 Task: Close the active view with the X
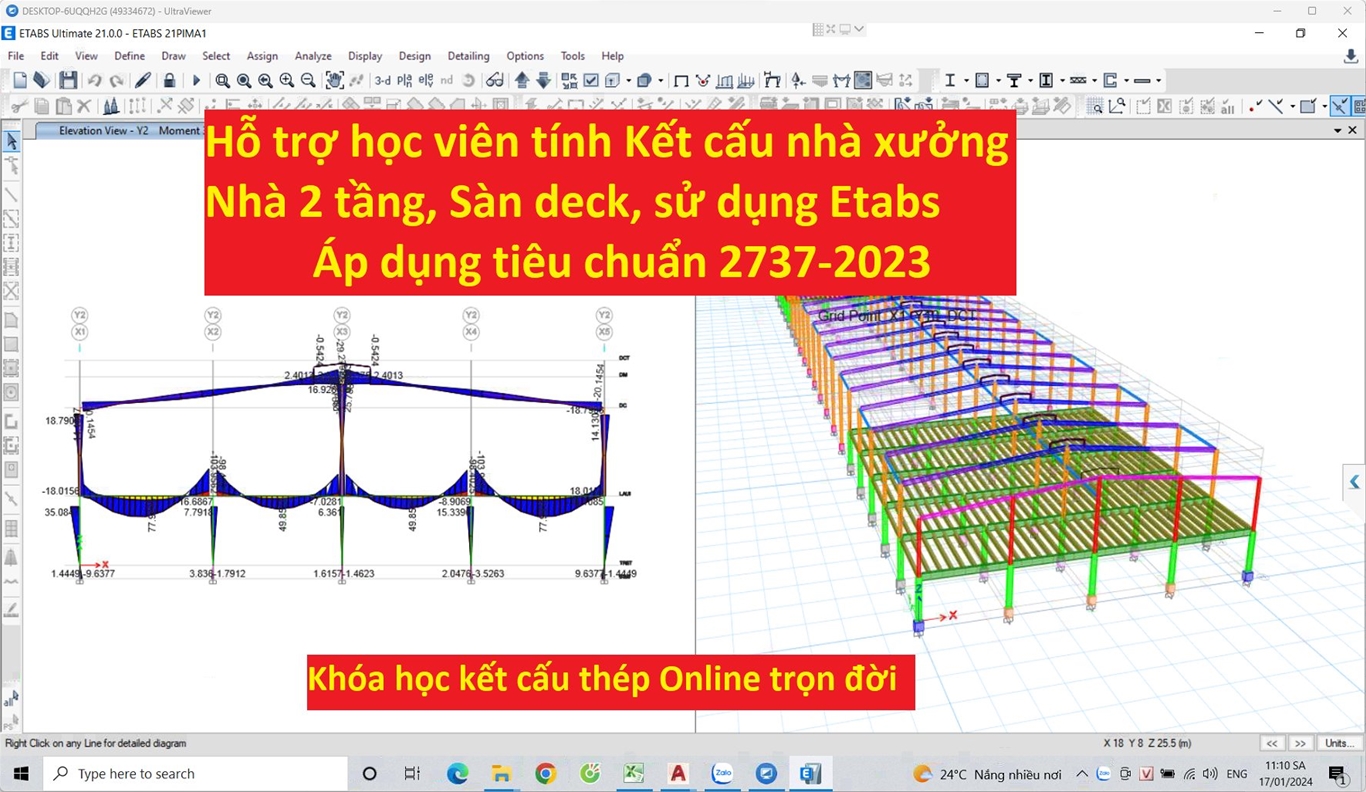coord(1354,130)
